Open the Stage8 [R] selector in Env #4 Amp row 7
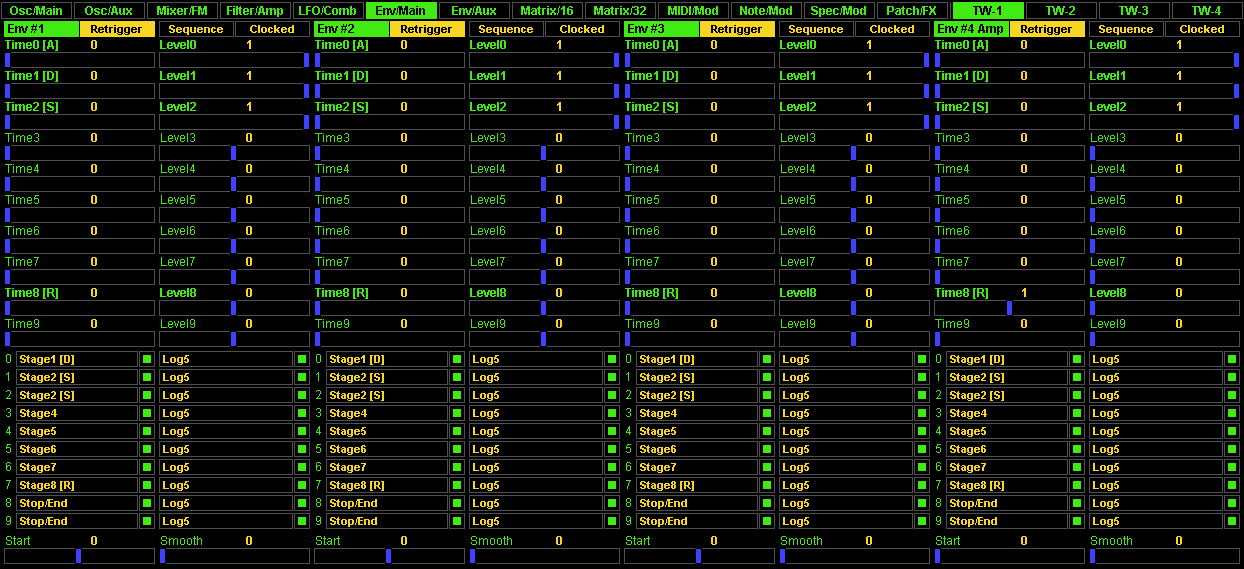Screen dimensions: 1244x569 coord(1006,485)
